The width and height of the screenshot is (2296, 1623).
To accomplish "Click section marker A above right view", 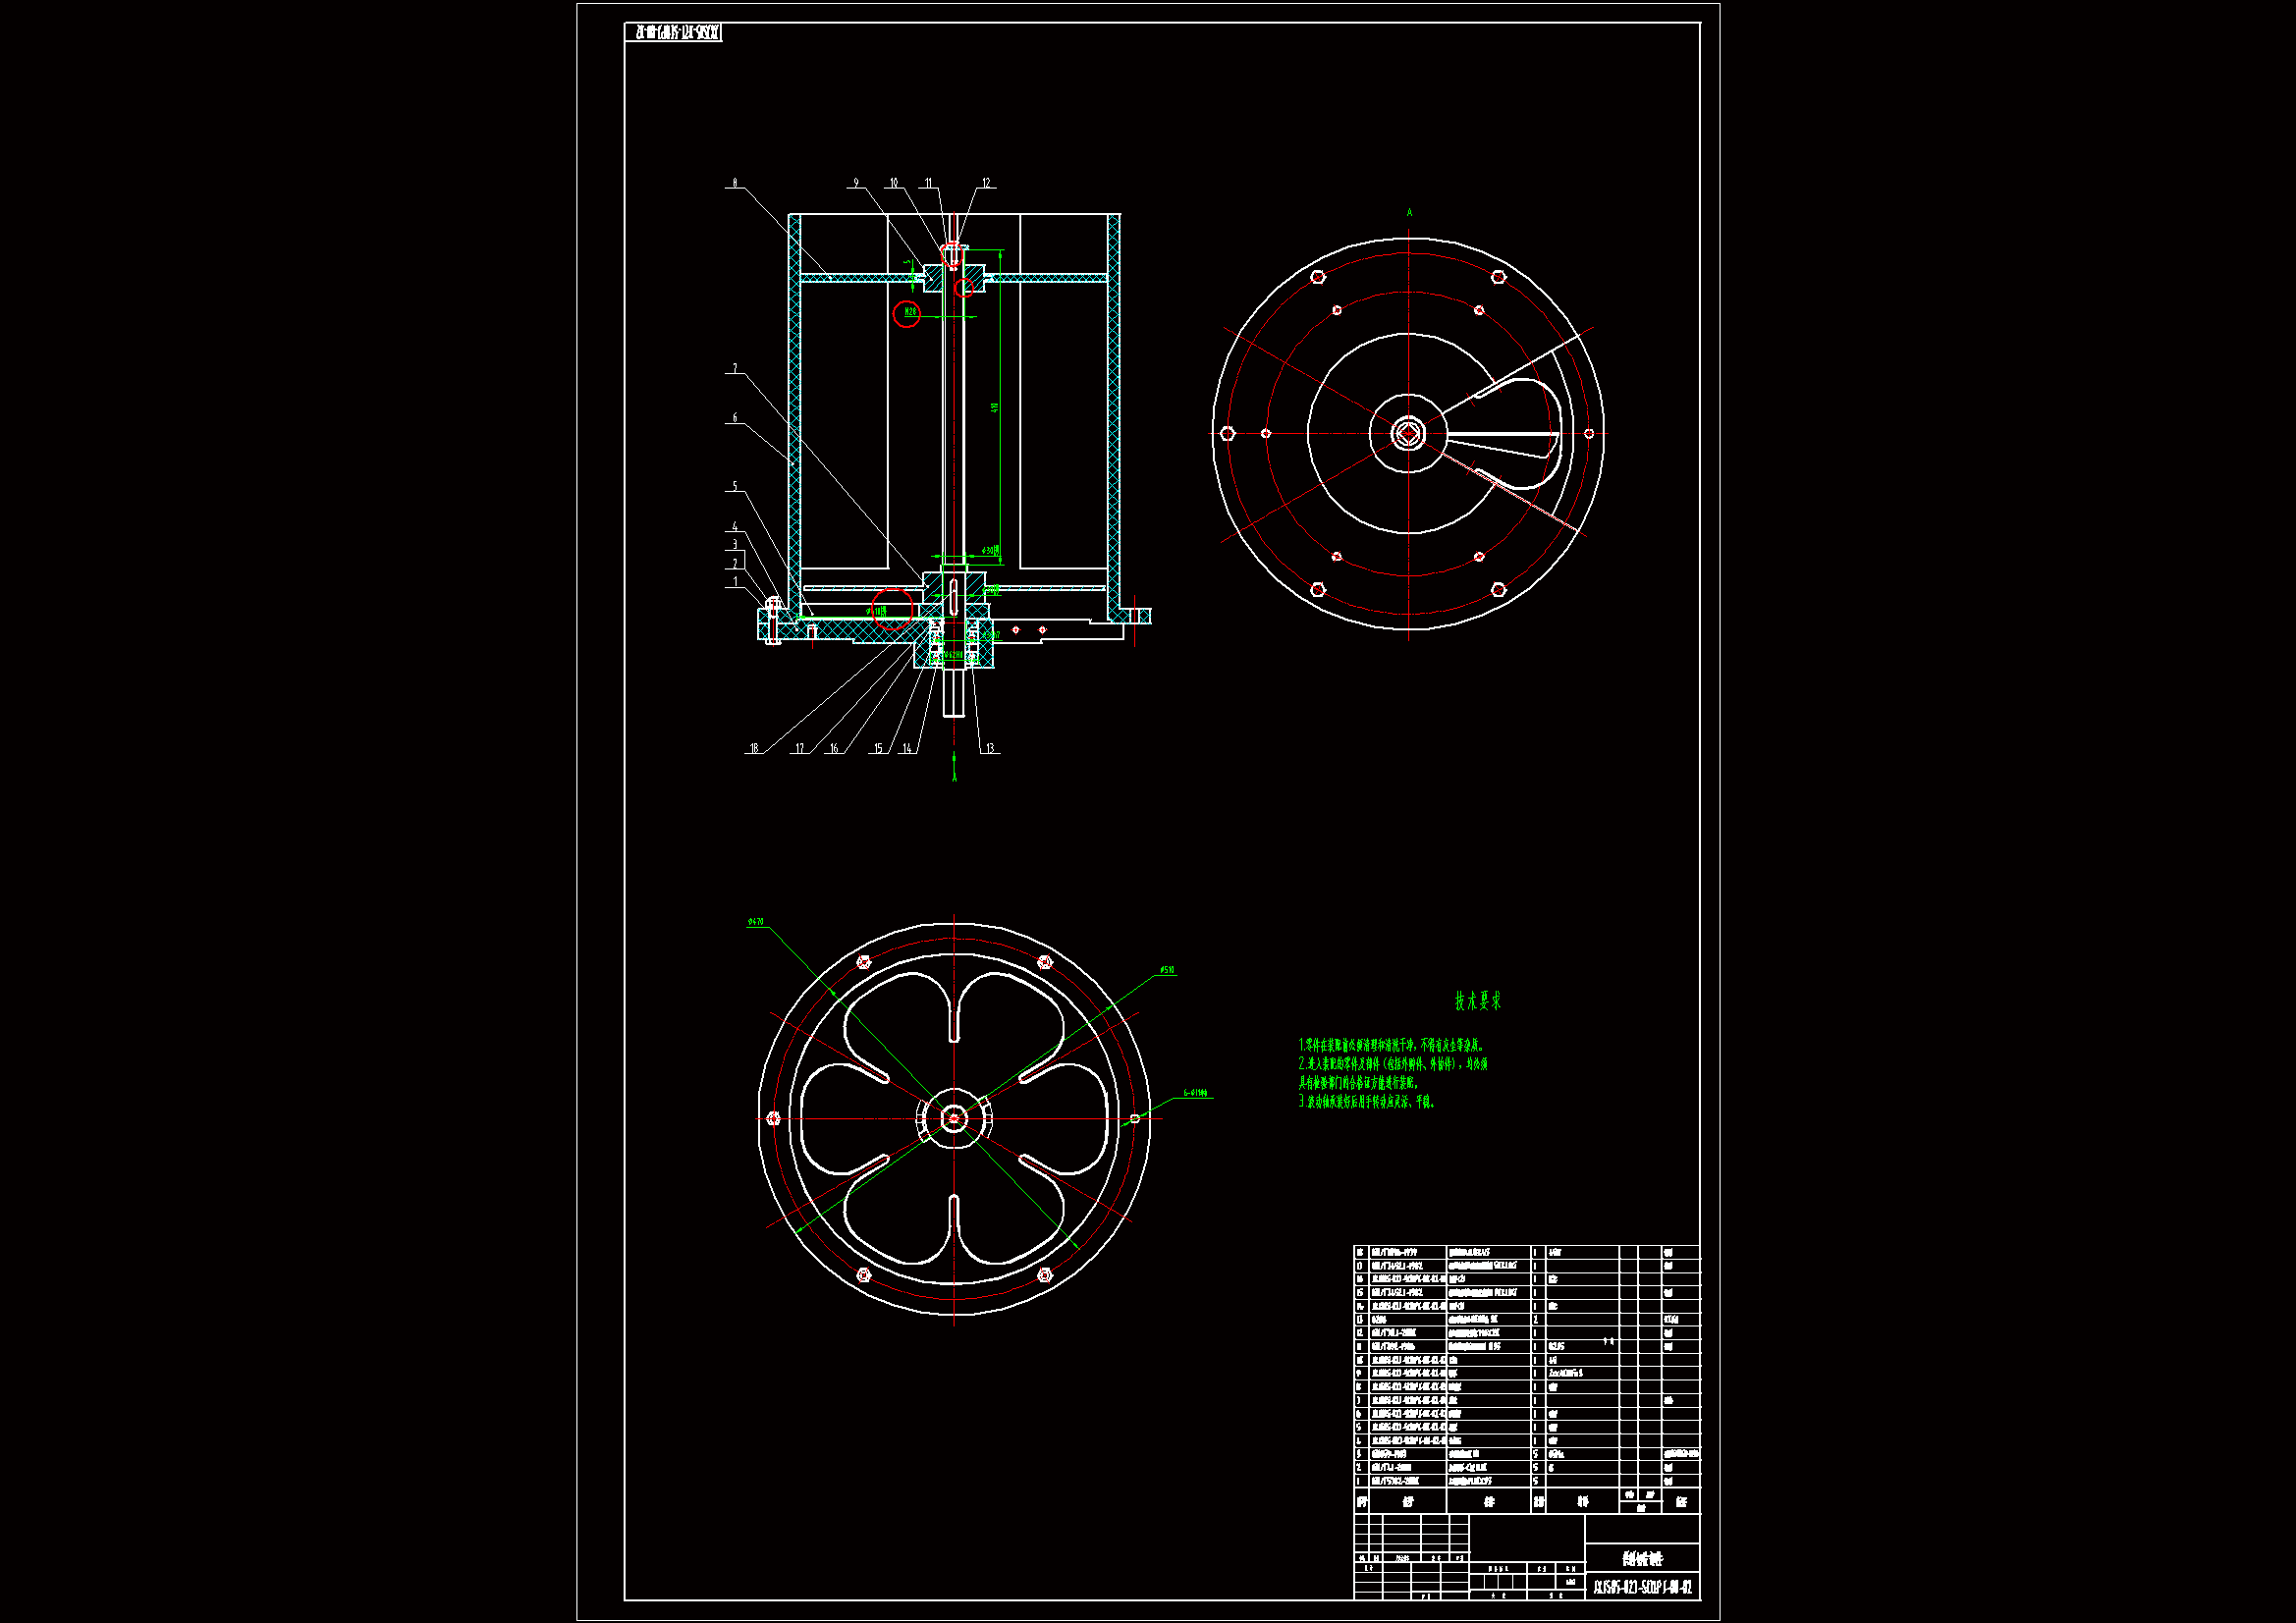I will coord(1410,212).
